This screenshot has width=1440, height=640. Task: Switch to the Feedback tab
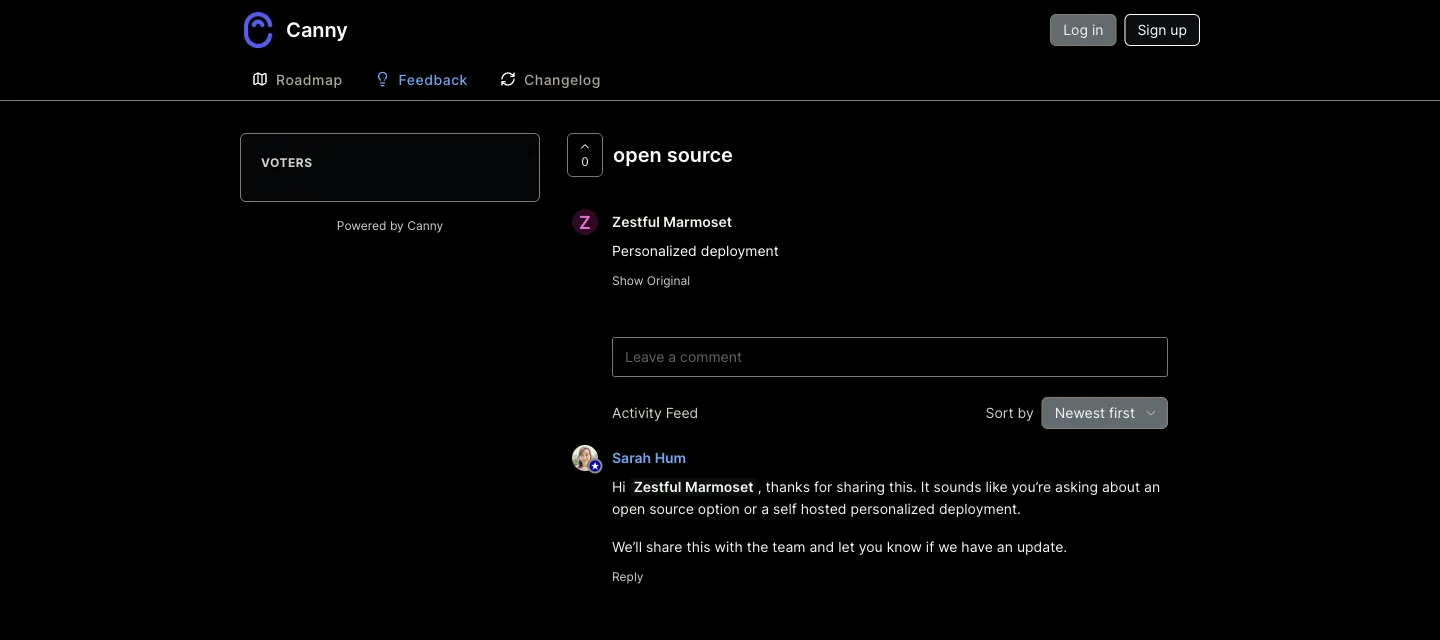click(x=421, y=80)
